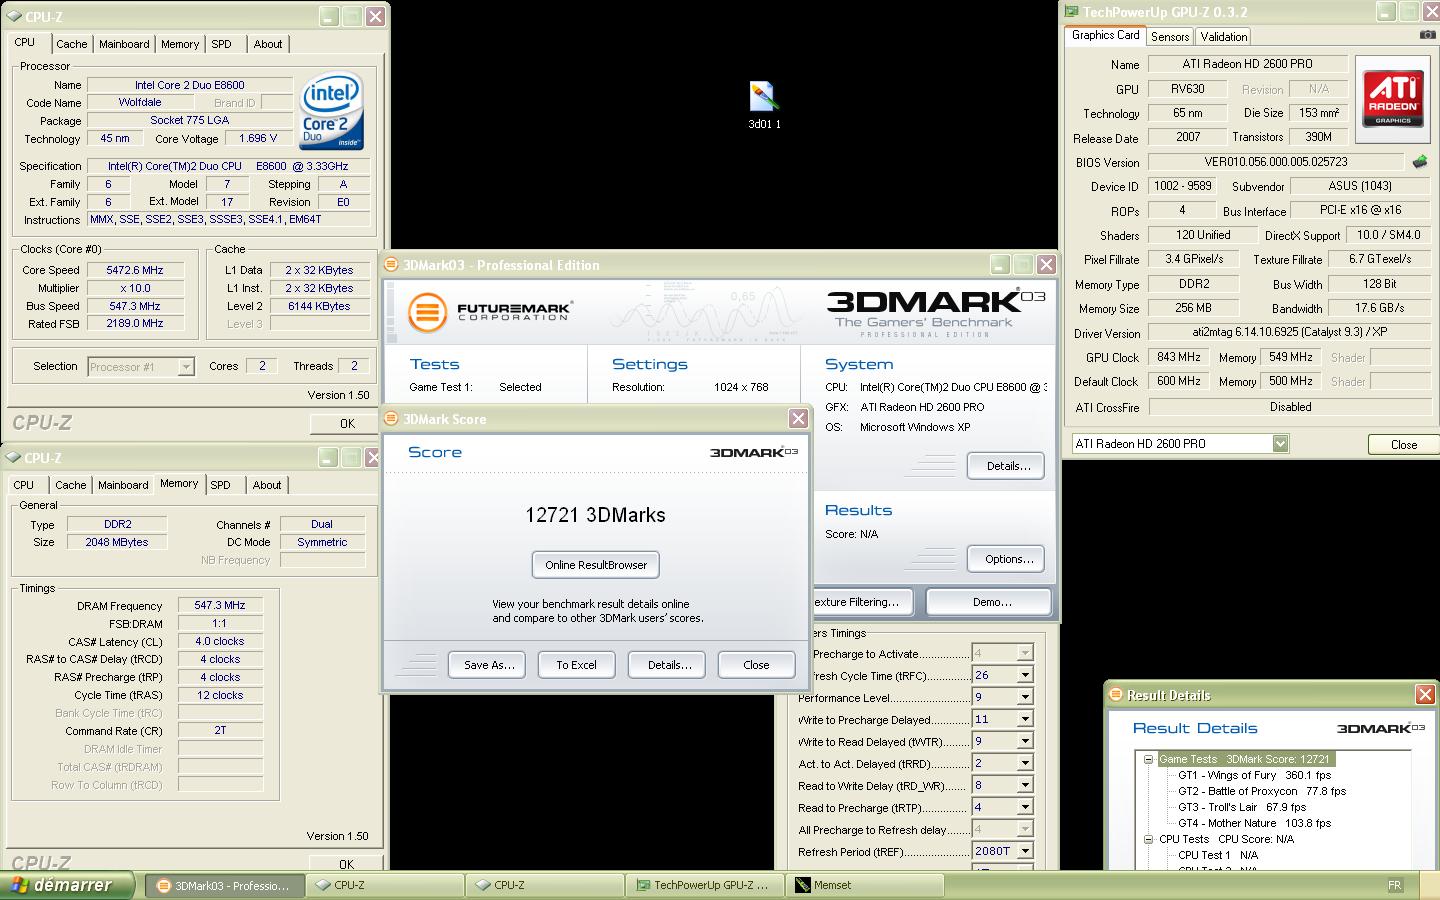Open Sensors tab in GPU-Z

coord(1170,36)
